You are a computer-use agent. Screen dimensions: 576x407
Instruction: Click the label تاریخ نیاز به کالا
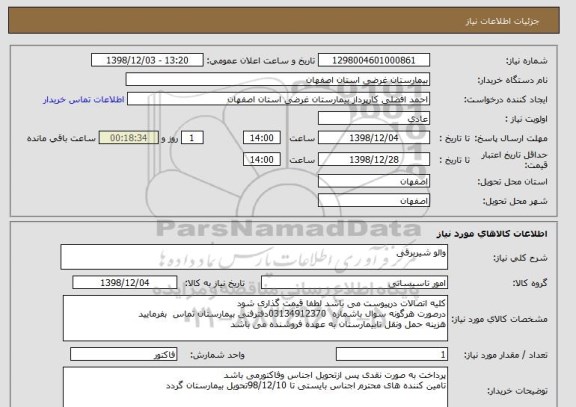click(x=214, y=283)
